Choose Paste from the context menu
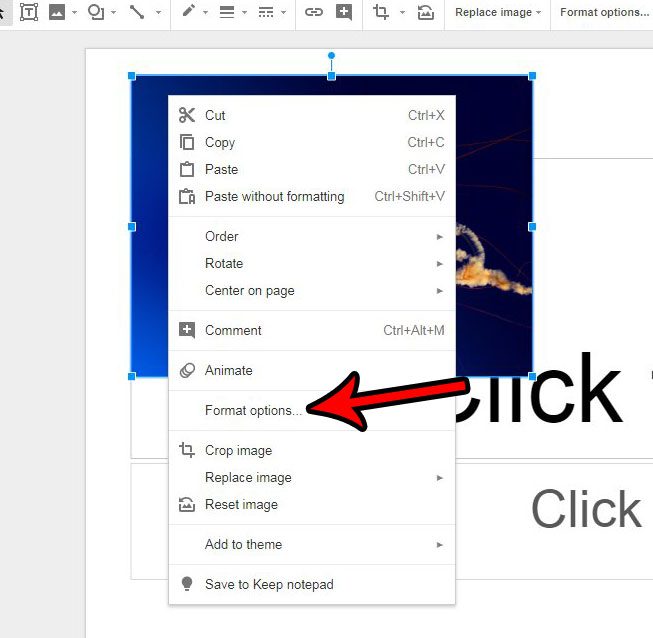653x638 pixels. [x=312, y=169]
